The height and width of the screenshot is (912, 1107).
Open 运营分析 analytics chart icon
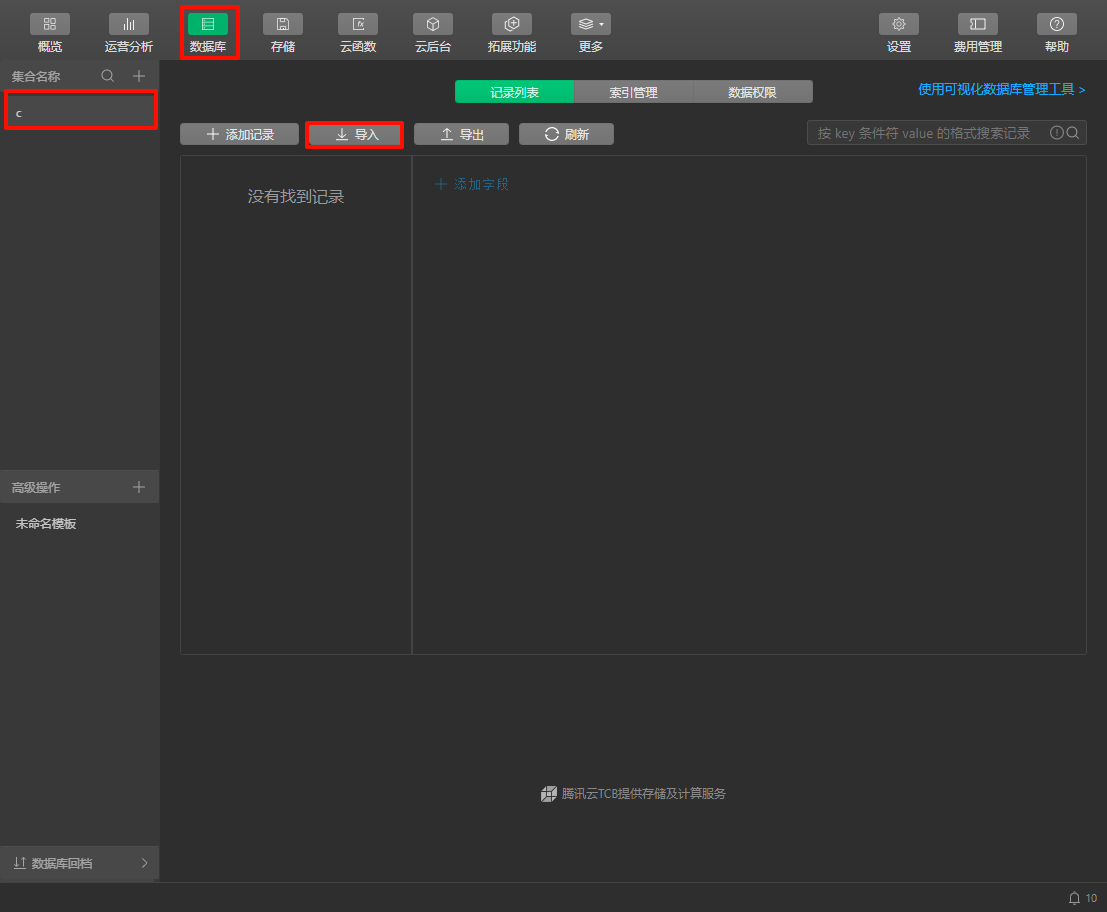point(129,24)
